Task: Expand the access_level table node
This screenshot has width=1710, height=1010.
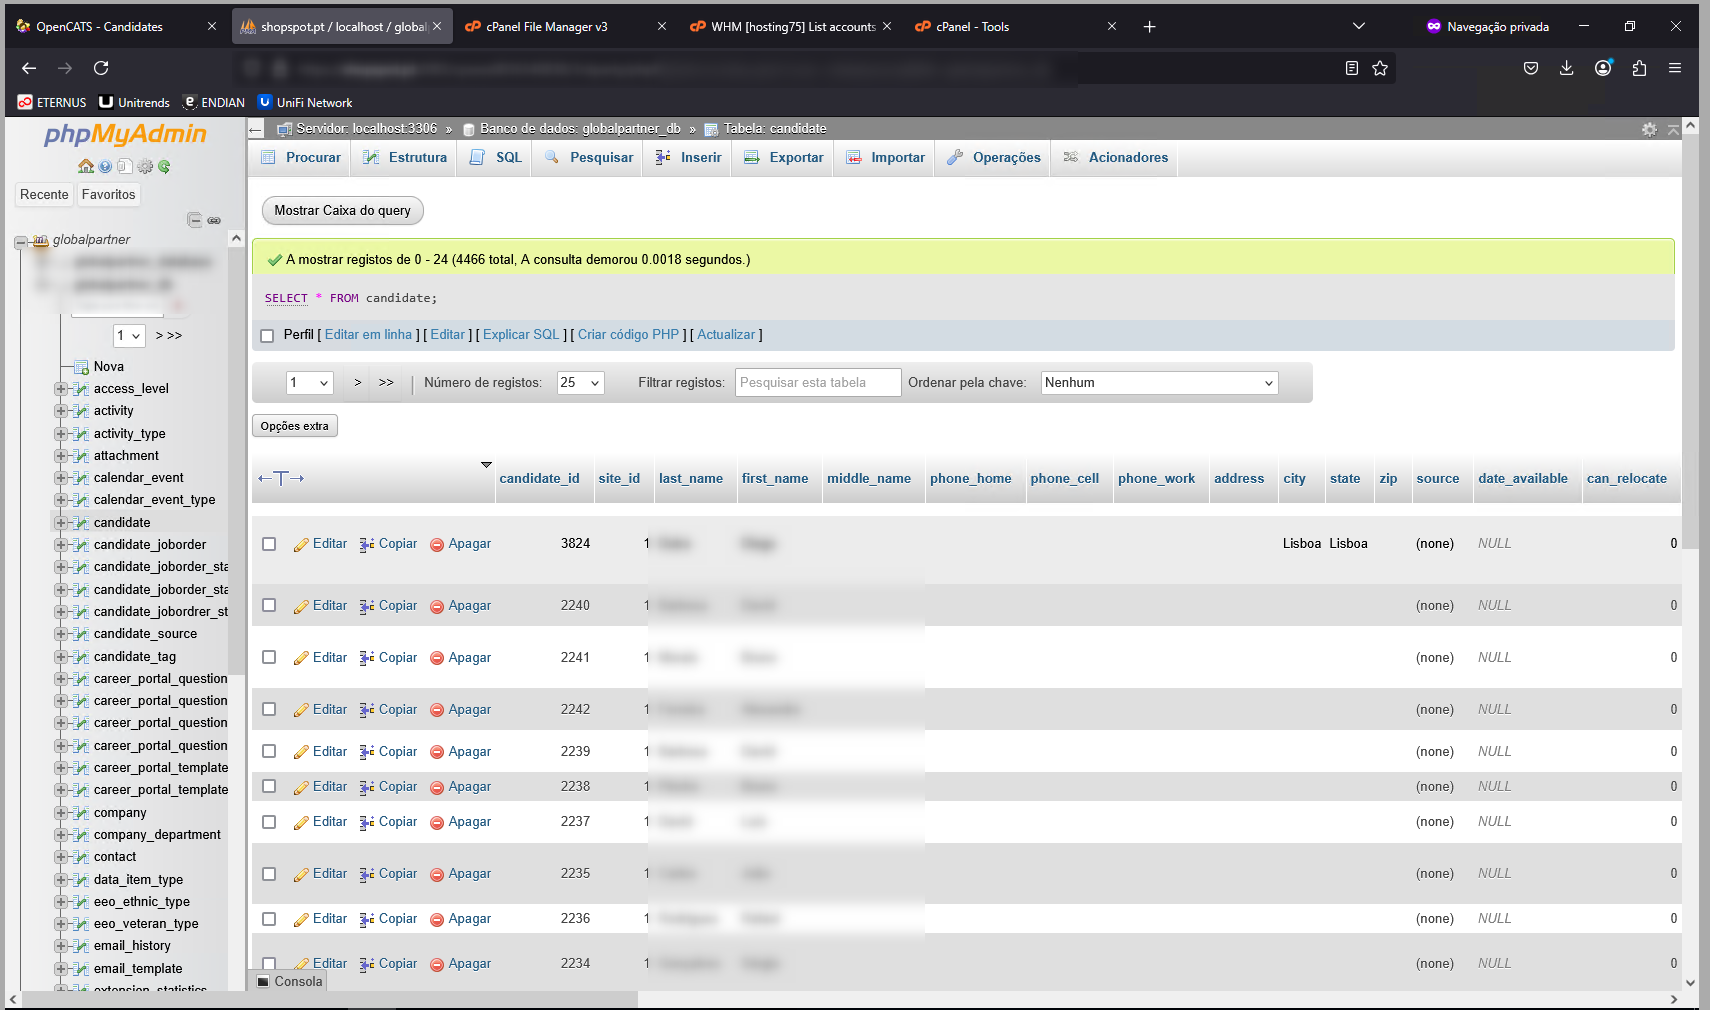Action: (x=61, y=389)
